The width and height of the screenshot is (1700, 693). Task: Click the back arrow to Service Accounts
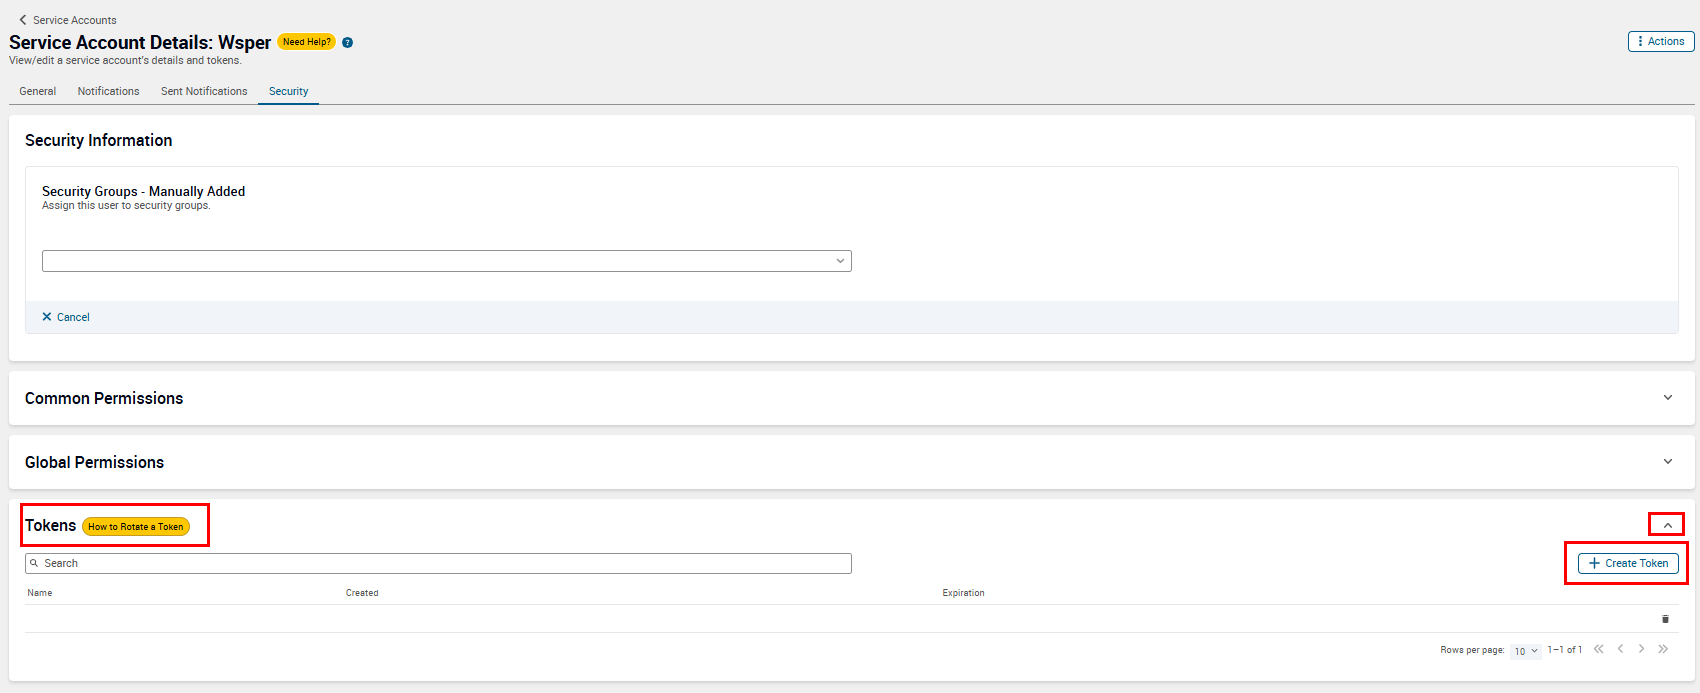click(23, 20)
